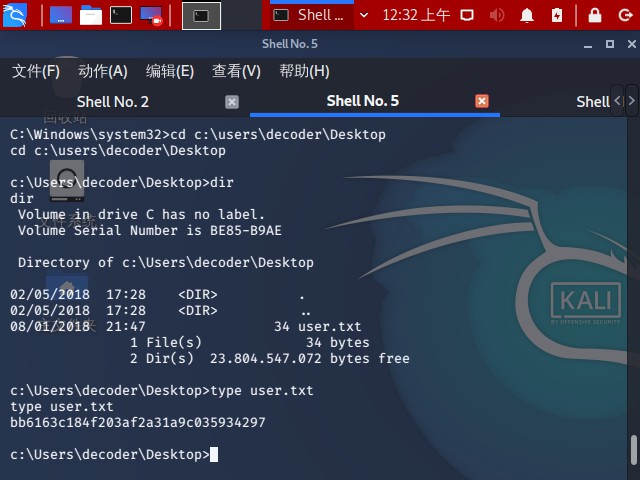The width and height of the screenshot is (640, 480).
Task: Close the Shell No. 5 window
Action: tap(631, 44)
